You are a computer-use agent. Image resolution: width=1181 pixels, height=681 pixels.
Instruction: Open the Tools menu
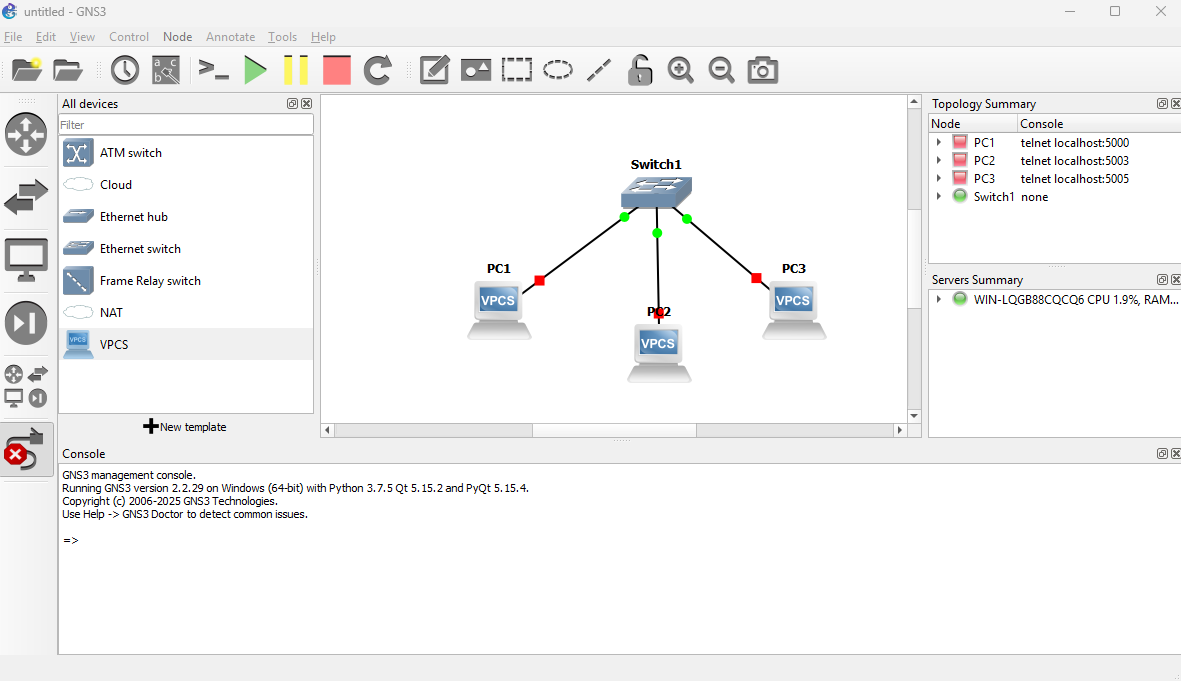(282, 37)
